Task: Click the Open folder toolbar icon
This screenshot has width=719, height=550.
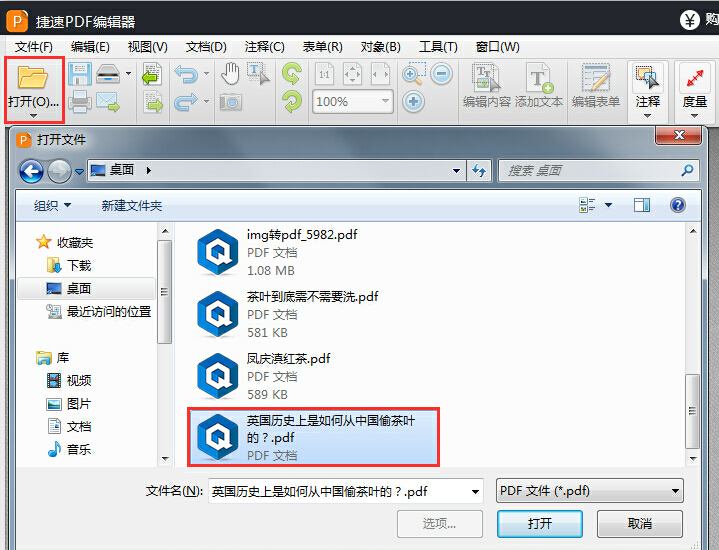Action: 33,77
